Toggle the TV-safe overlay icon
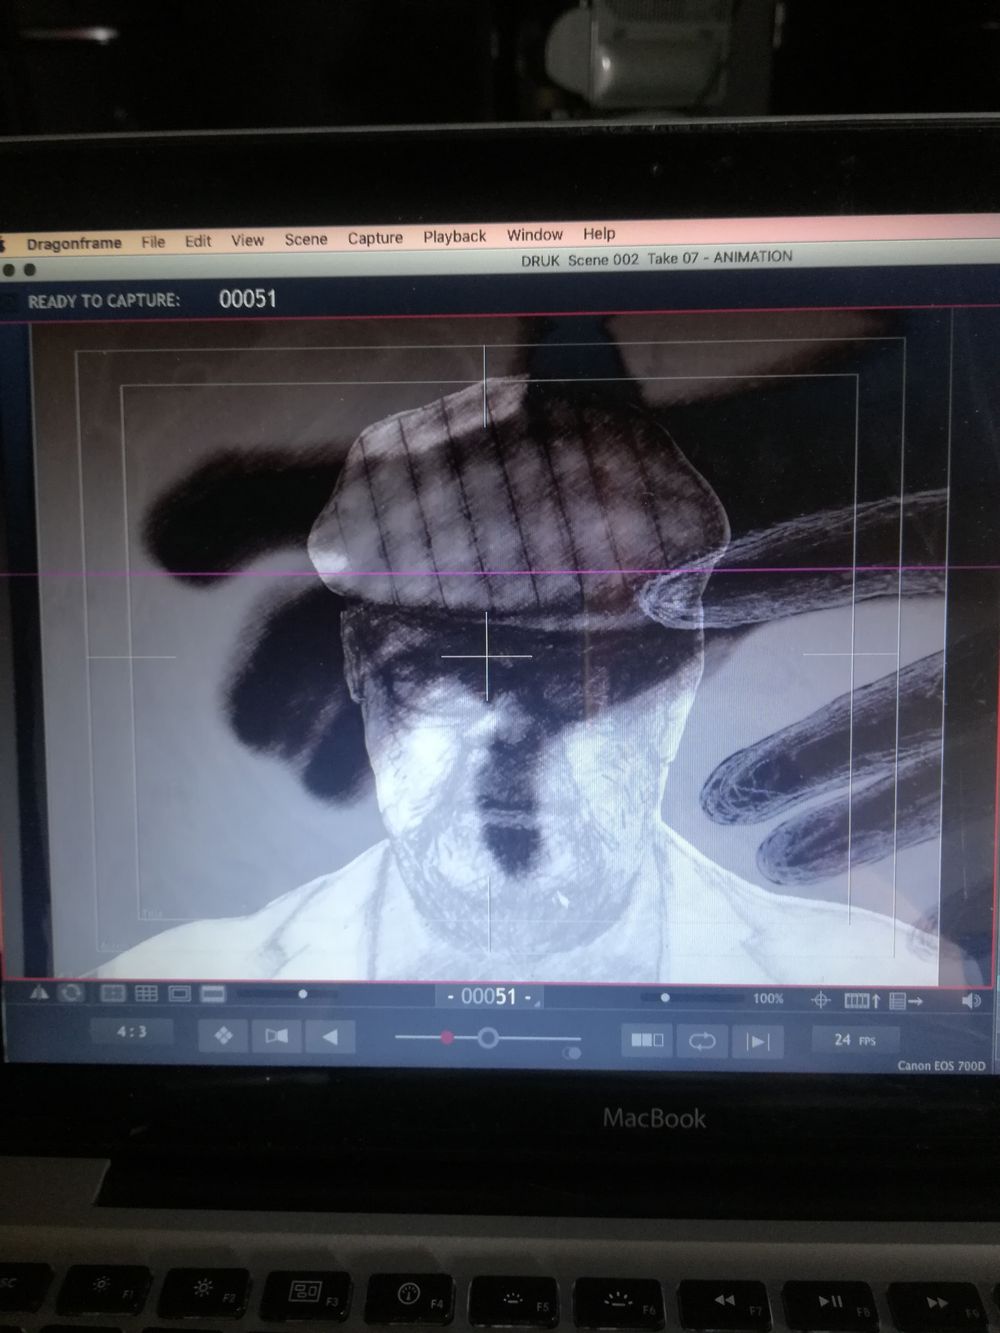The image size is (1000, 1333). click(180, 993)
